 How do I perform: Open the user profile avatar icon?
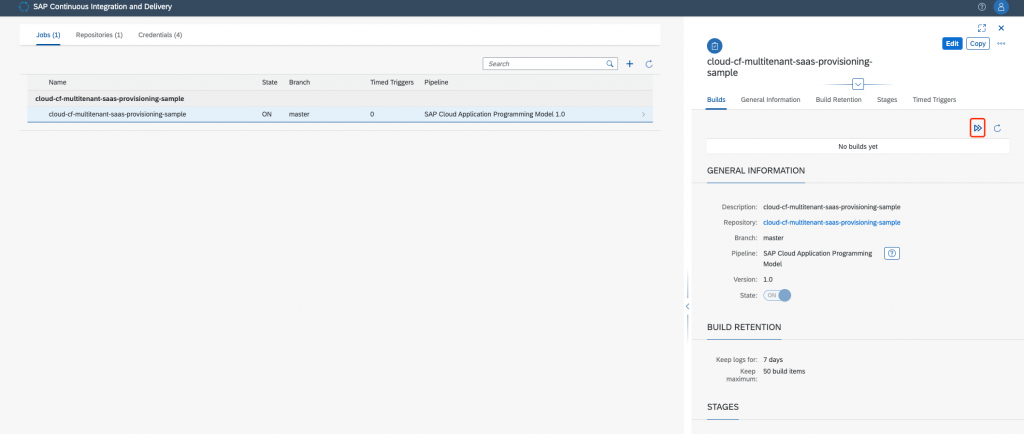1000,7
